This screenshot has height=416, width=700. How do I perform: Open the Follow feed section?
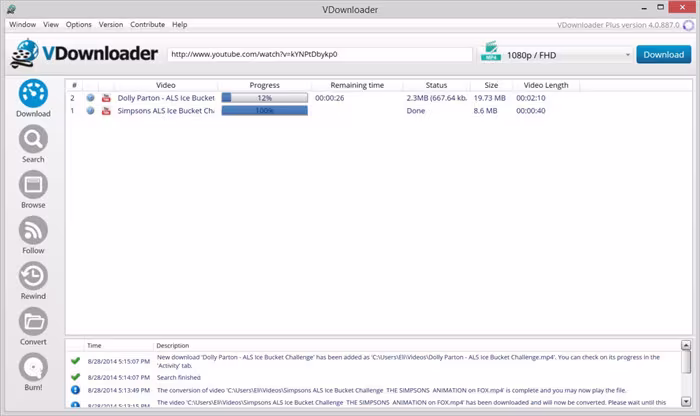pyautogui.click(x=33, y=235)
